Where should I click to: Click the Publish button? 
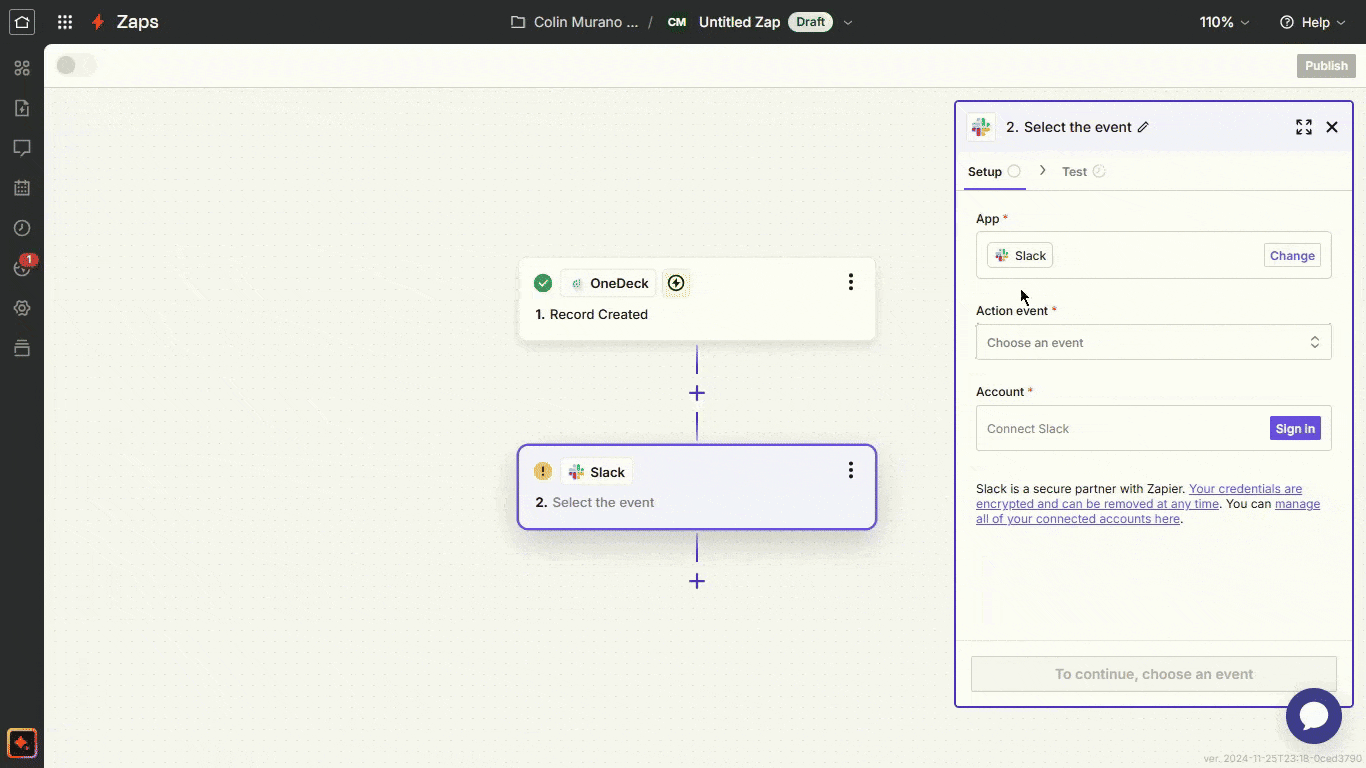(1326, 66)
